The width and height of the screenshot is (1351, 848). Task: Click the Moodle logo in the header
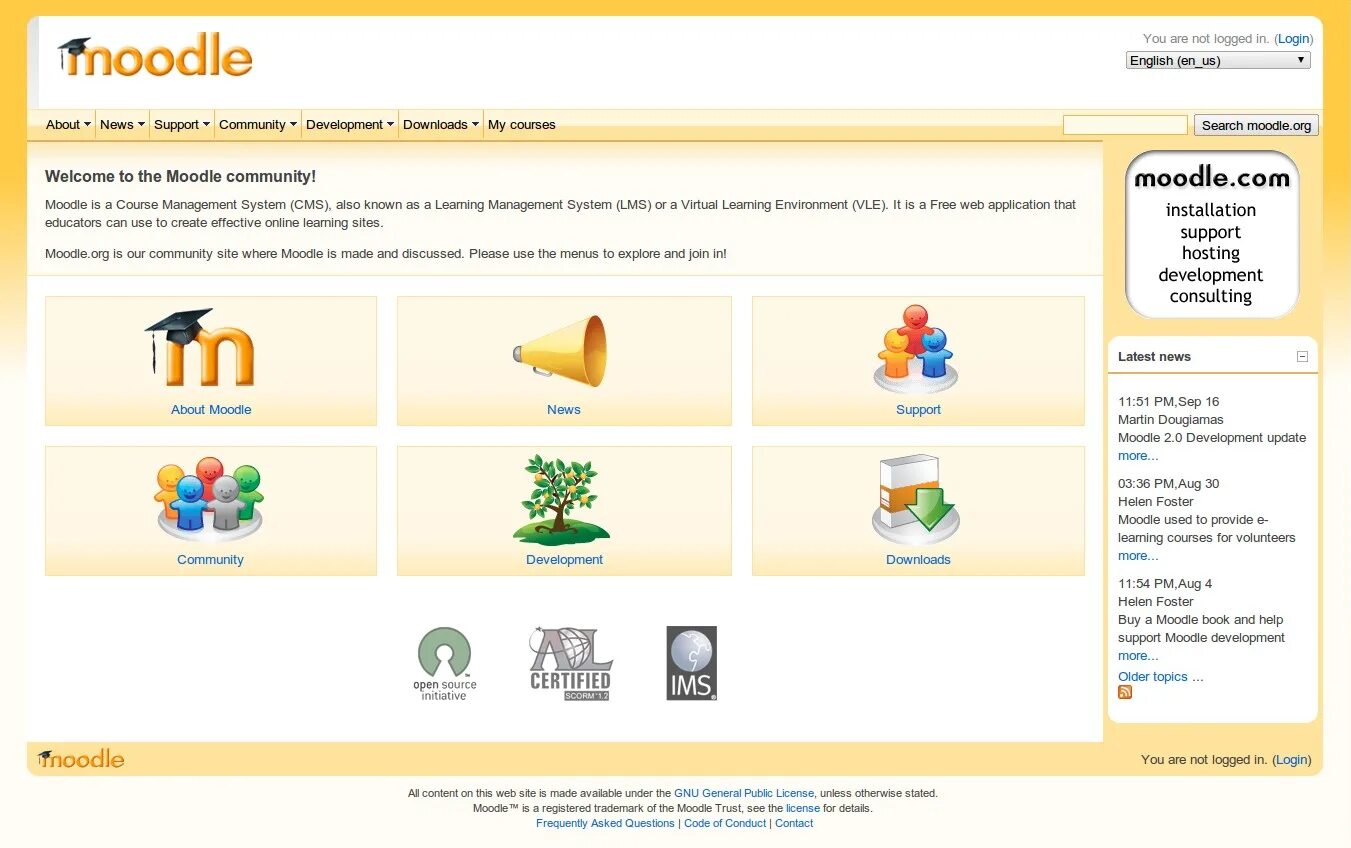pyautogui.click(x=155, y=55)
